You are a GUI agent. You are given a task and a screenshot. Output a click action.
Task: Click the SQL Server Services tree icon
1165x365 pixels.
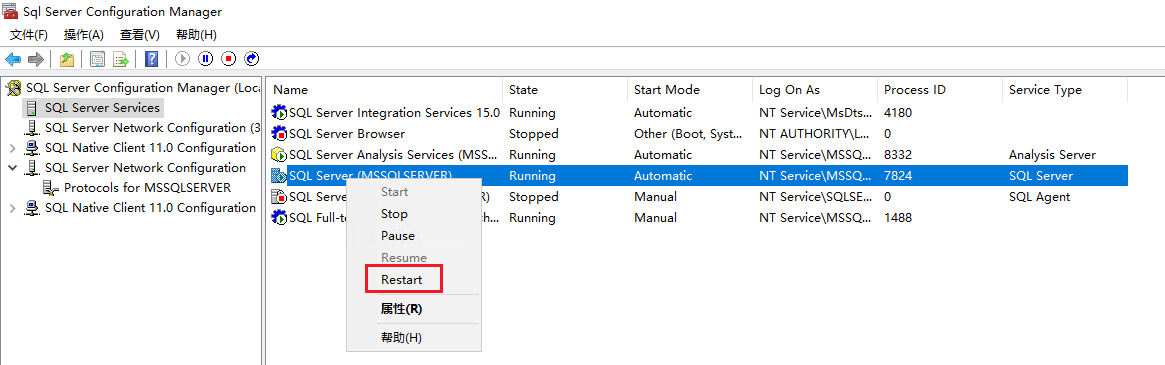tap(32, 108)
